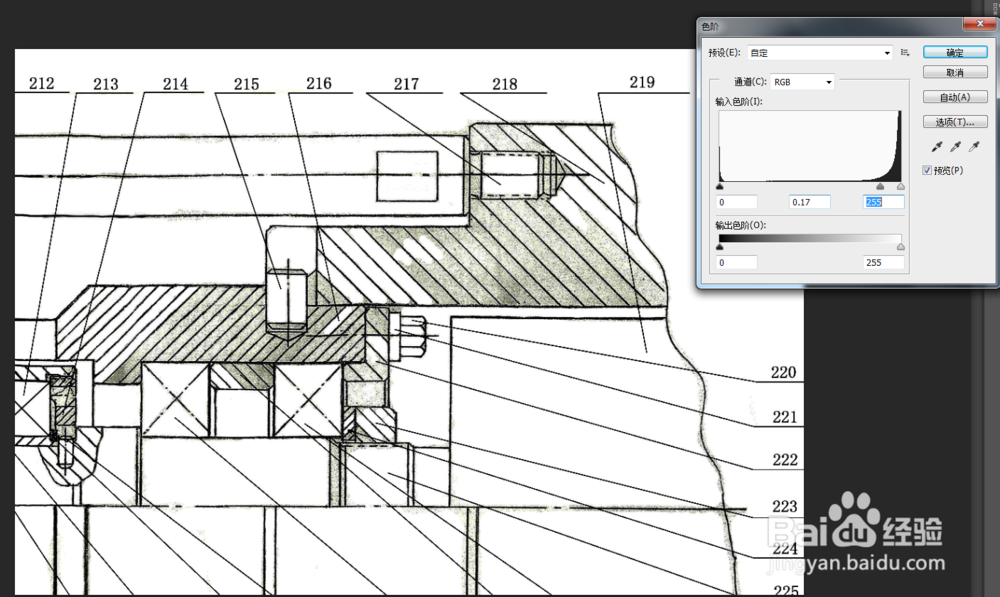Close the 色阶 dialog with the X button
Image resolution: width=1000 pixels, height=597 pixels.
[x=980, y=24]
